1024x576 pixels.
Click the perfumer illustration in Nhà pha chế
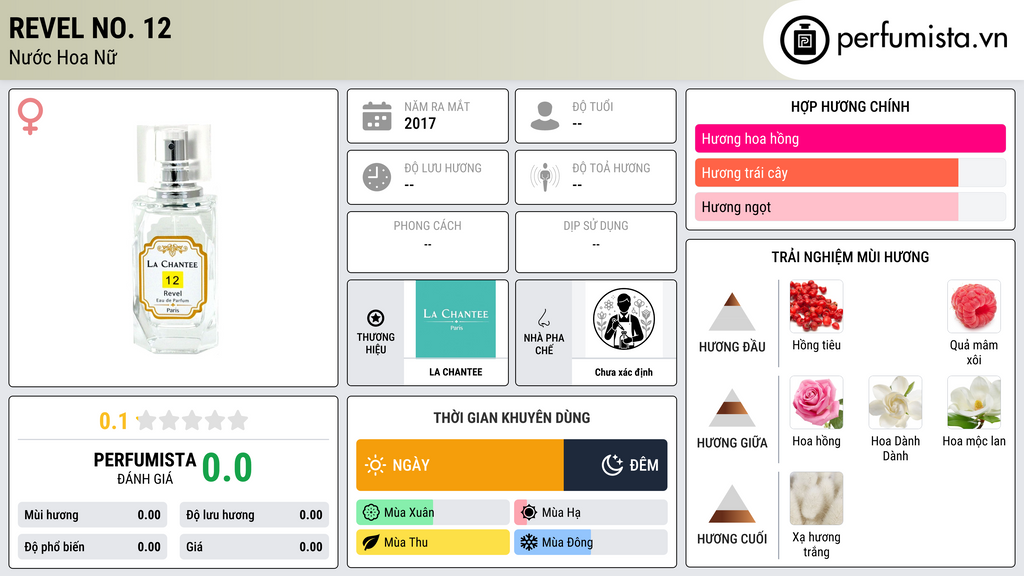pos(624,319)
